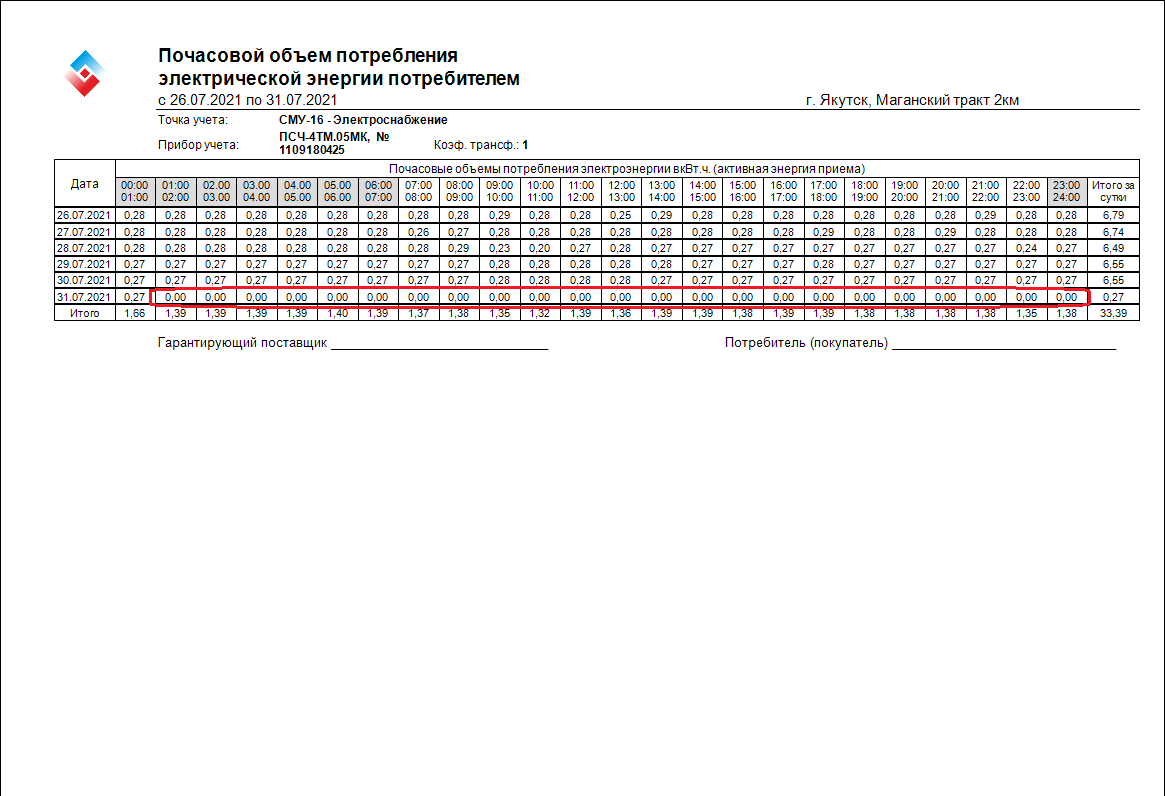Click the address 'г. Якутск, Маганский тракт 2км'
This screenshot has width=1165, height=796.
click(x=912, y=100)
